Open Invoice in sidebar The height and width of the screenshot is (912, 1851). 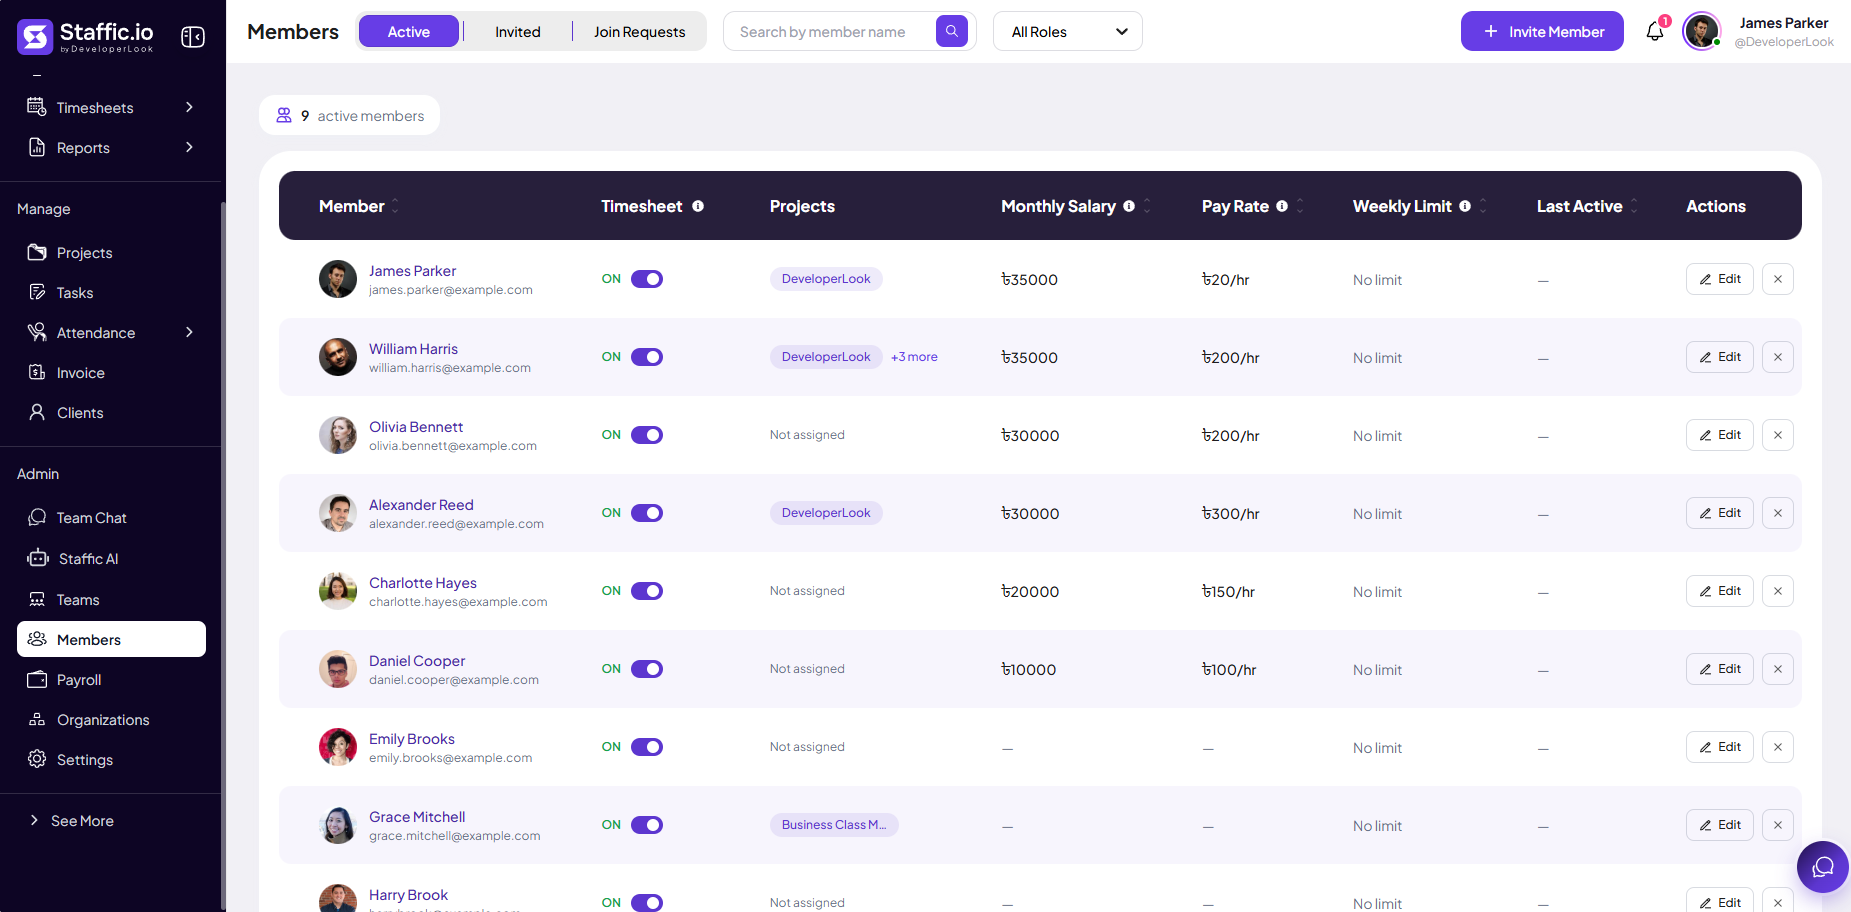[x=111, y=372]
